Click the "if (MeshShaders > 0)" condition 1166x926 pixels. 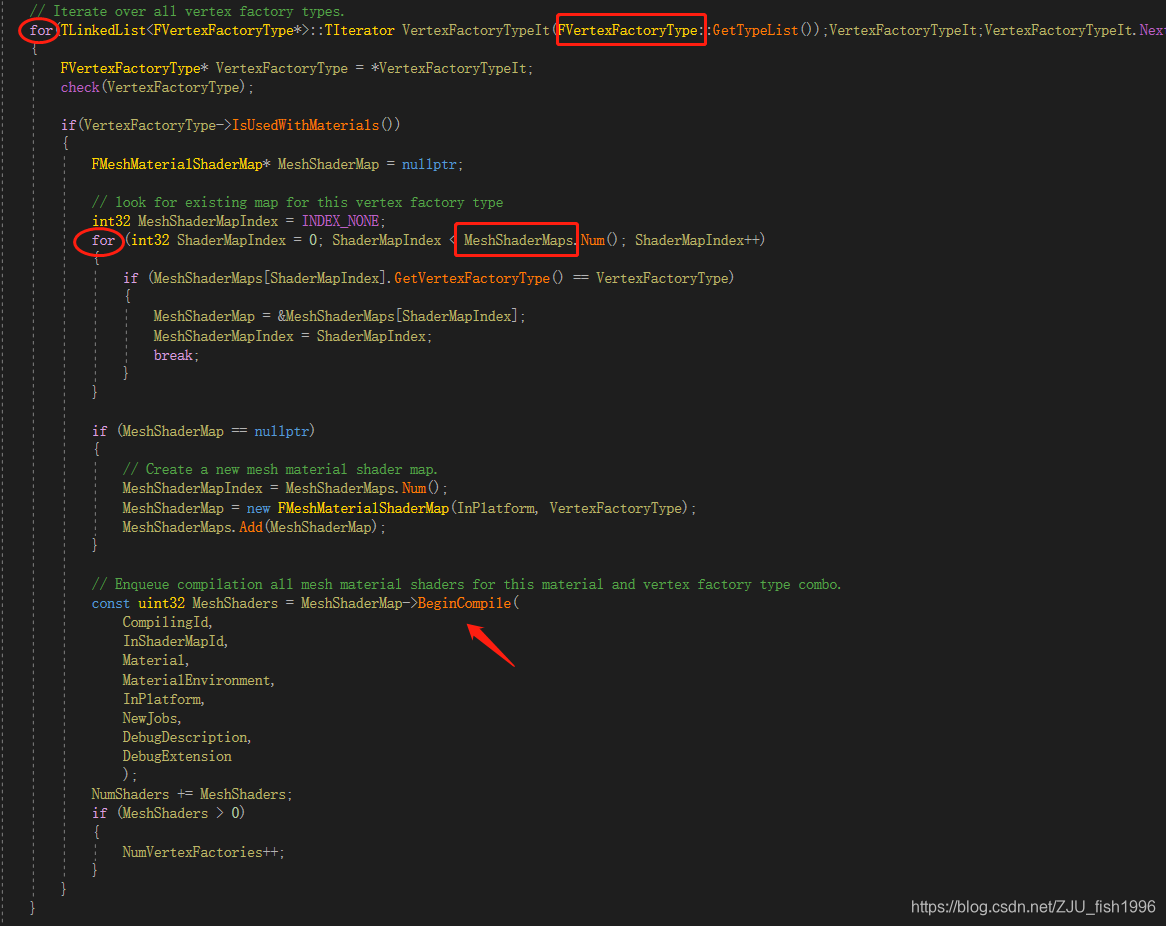point(168,814)
